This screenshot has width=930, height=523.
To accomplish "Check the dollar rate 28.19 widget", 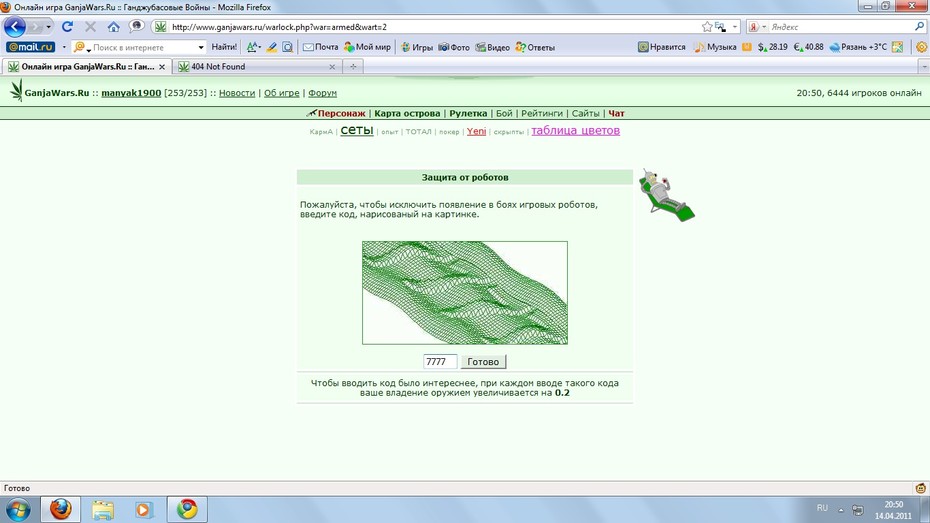I will pyautogui.click(x=772, y=47).
